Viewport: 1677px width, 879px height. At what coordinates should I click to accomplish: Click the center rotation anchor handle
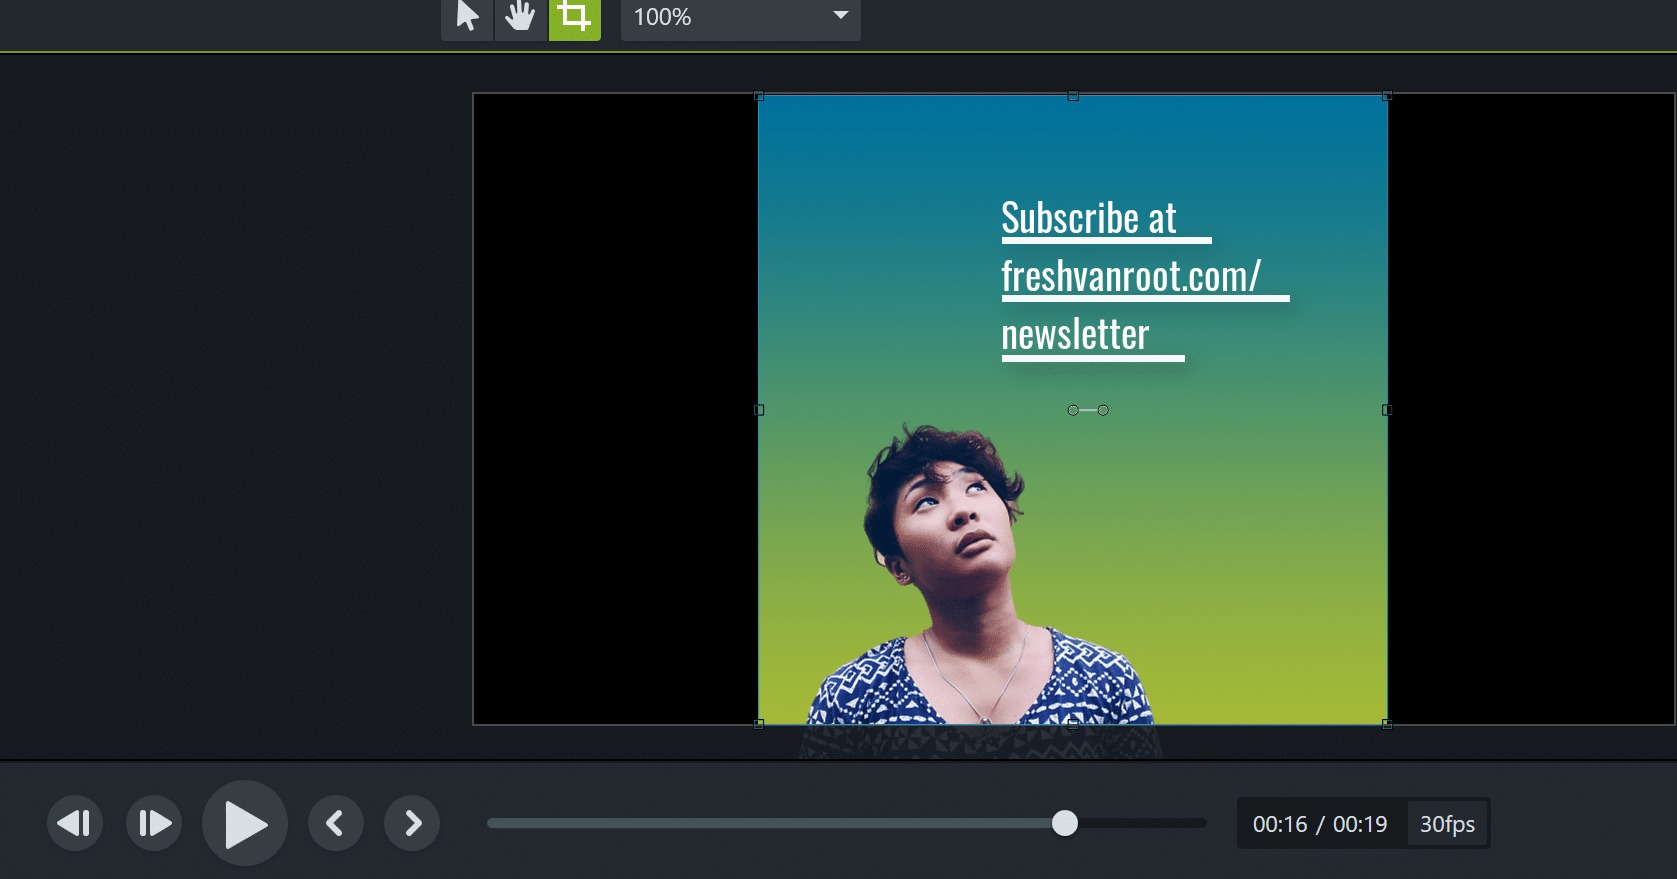coord(1073,410)
